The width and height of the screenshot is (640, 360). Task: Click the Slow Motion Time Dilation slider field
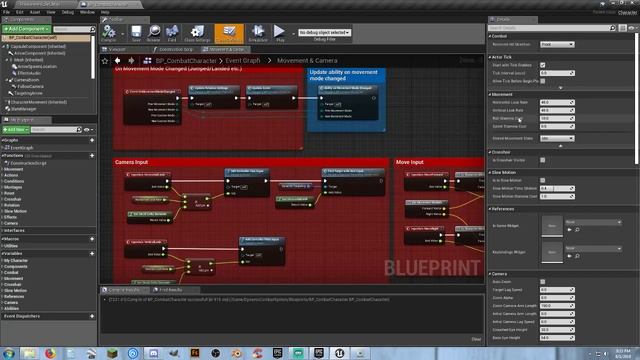[x=557, y=189]
